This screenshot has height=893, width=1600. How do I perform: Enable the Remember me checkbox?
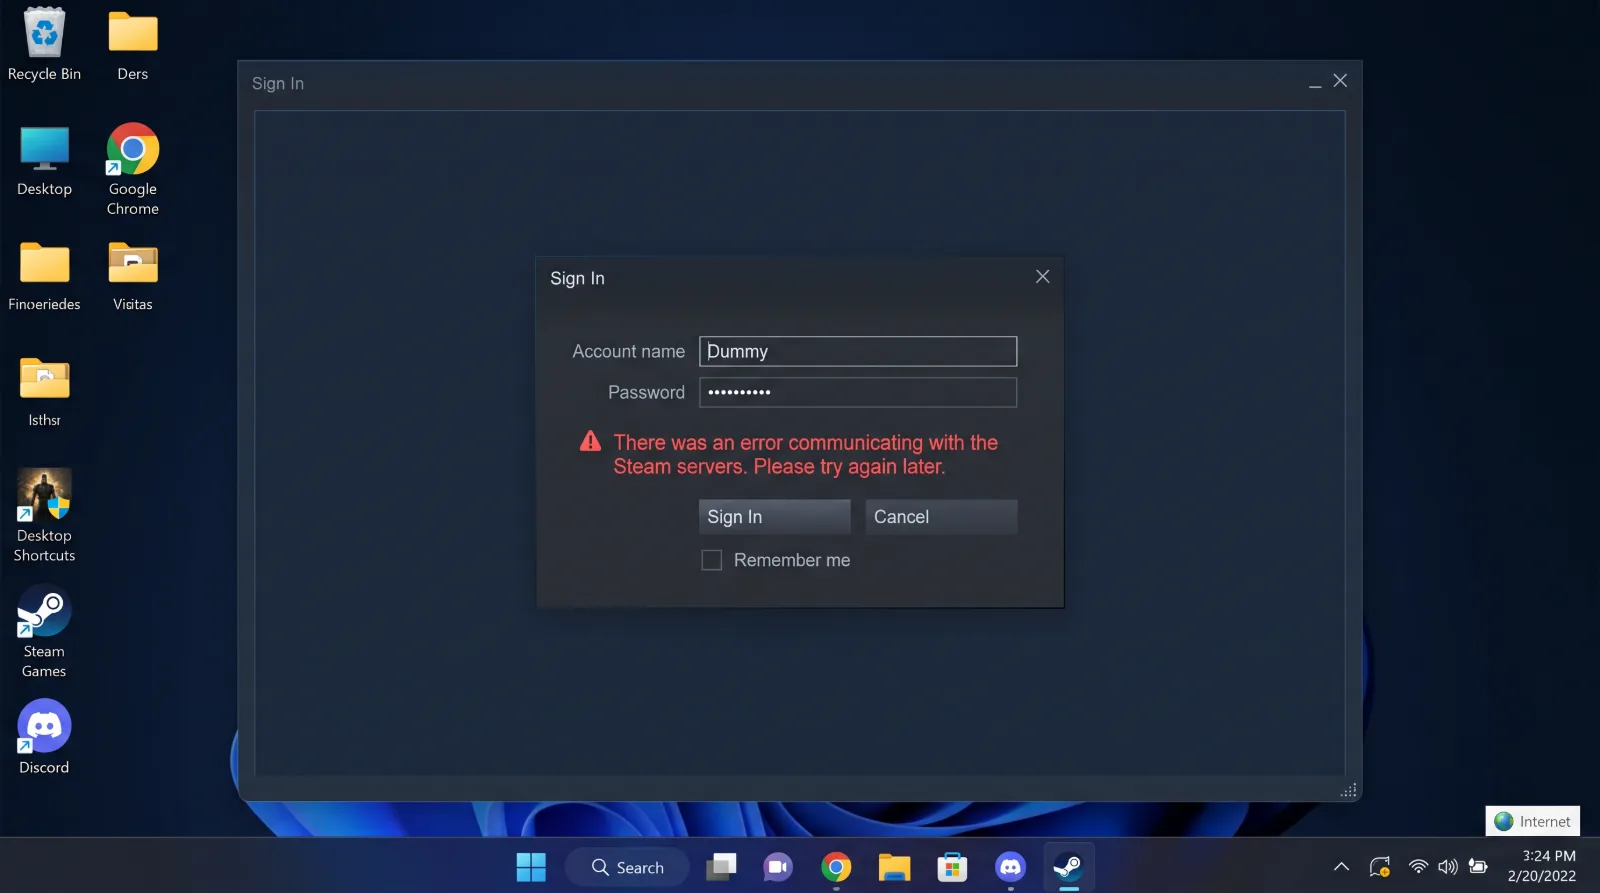(x=711, y=561)
